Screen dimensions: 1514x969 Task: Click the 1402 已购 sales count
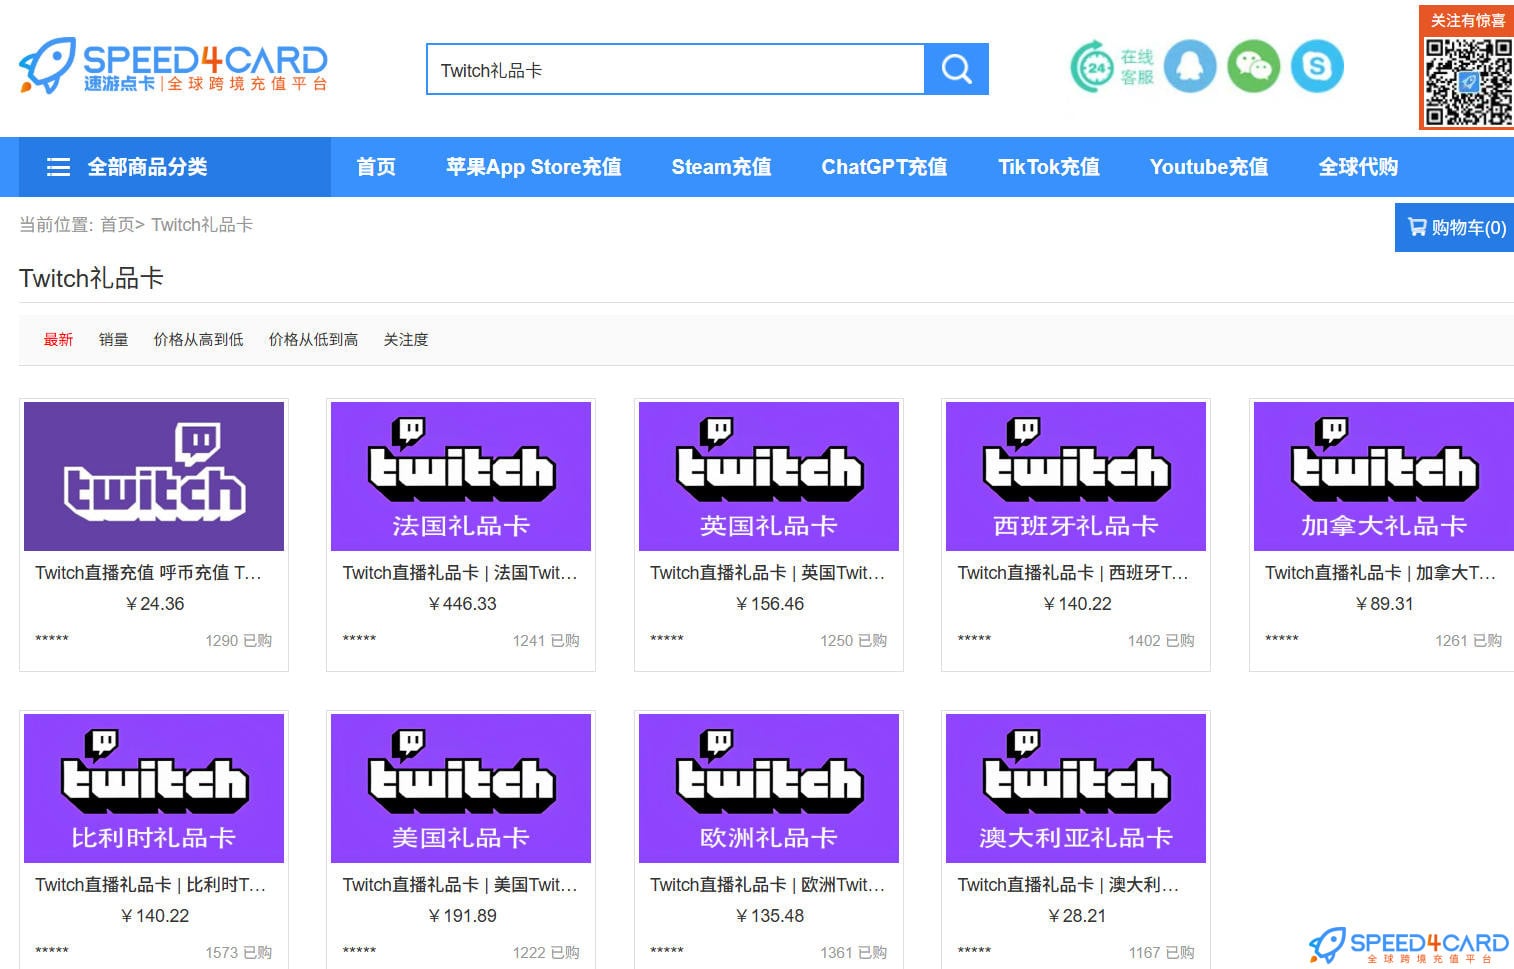point(1161,641)
